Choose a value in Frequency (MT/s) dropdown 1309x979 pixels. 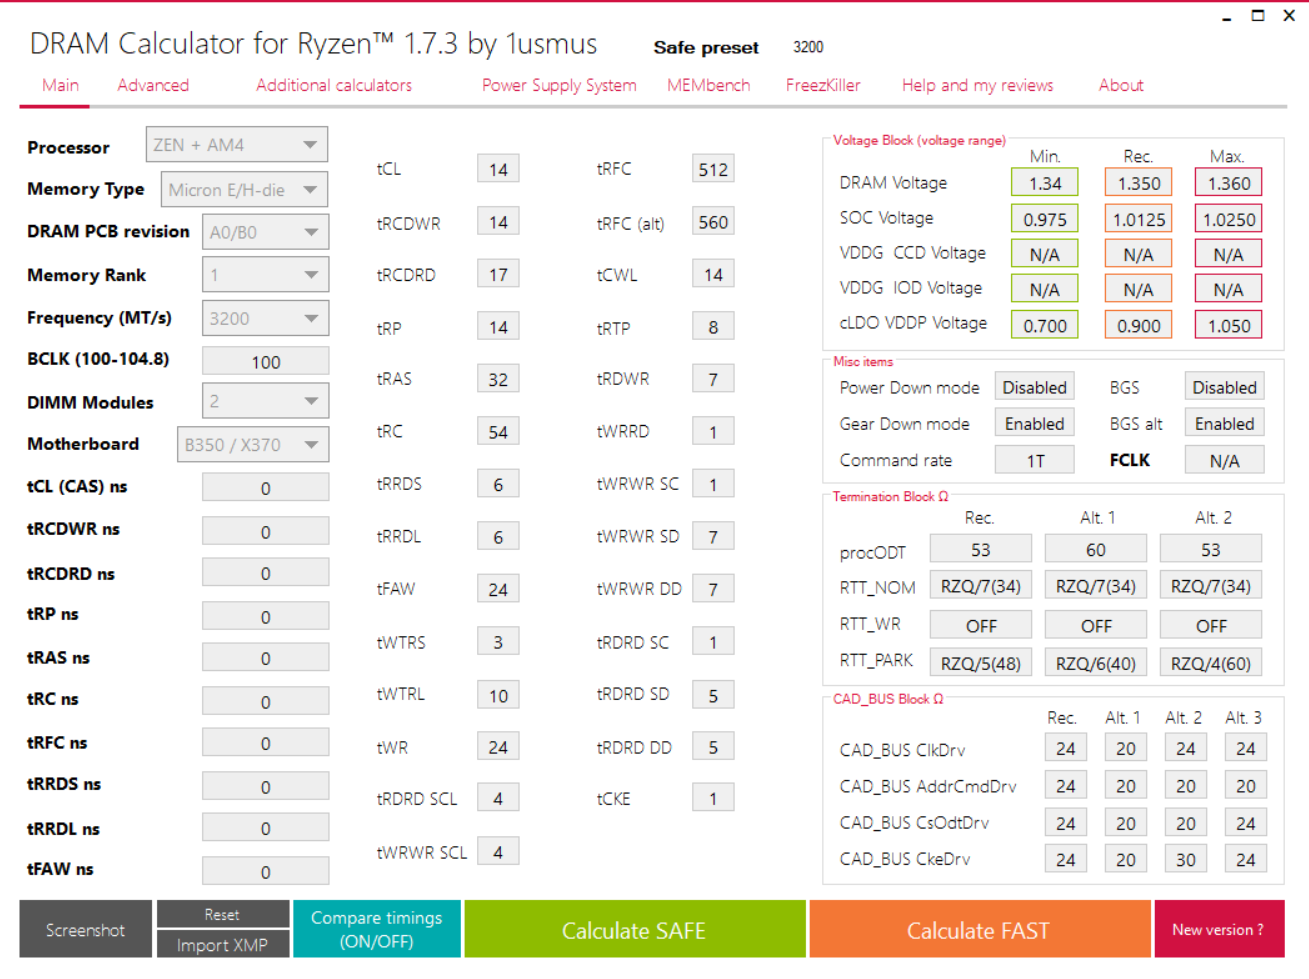[265, 318]
